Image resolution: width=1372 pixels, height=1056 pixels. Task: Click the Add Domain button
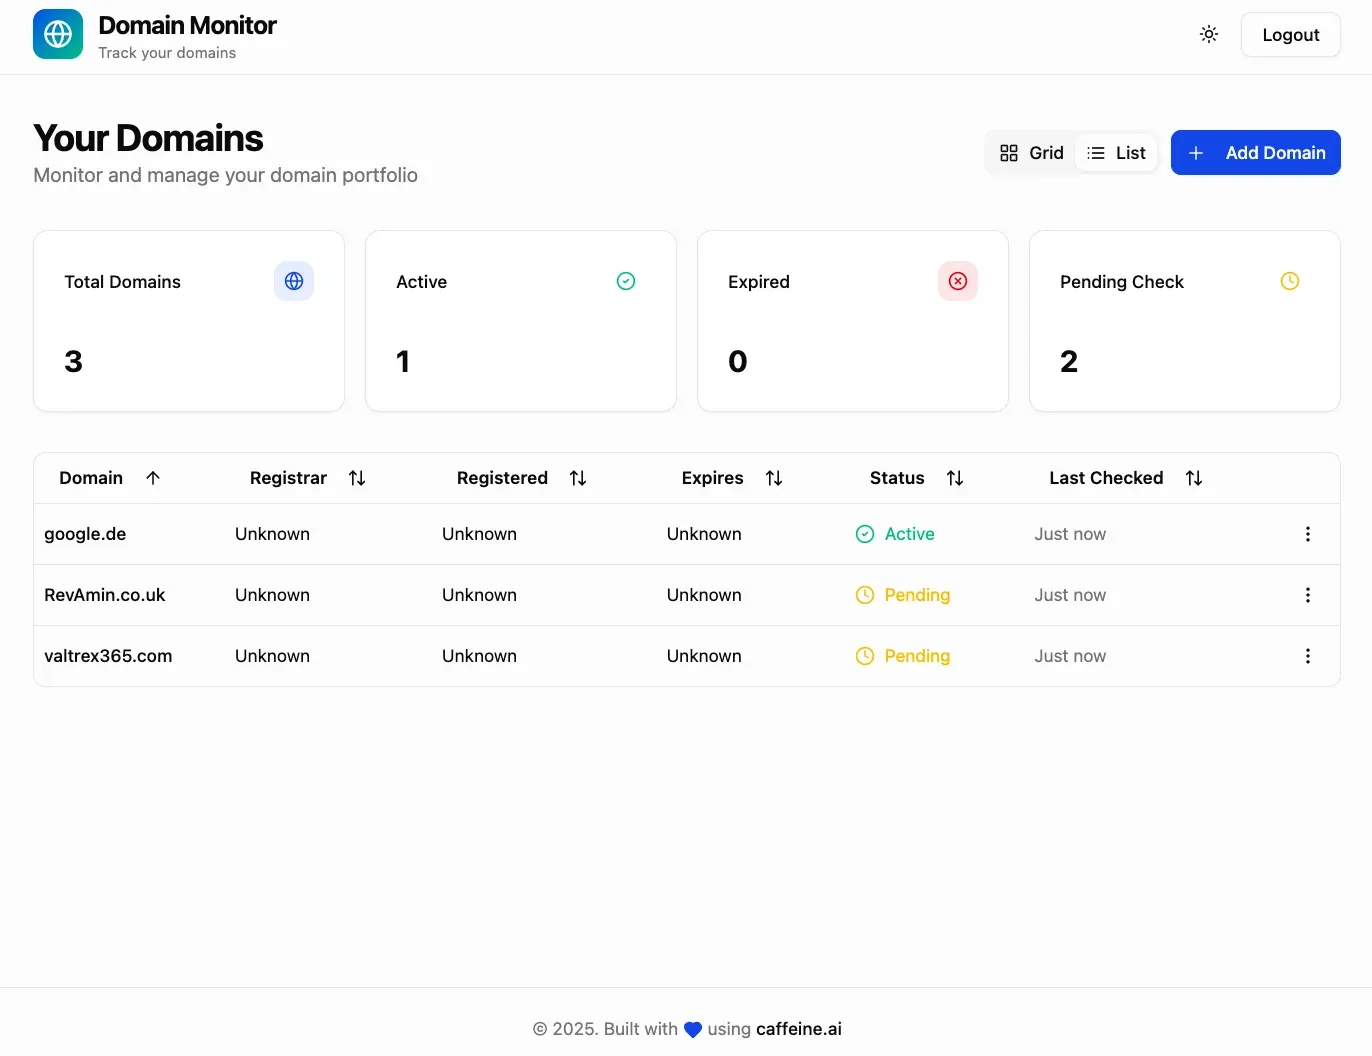click(x=1256, y=153)
